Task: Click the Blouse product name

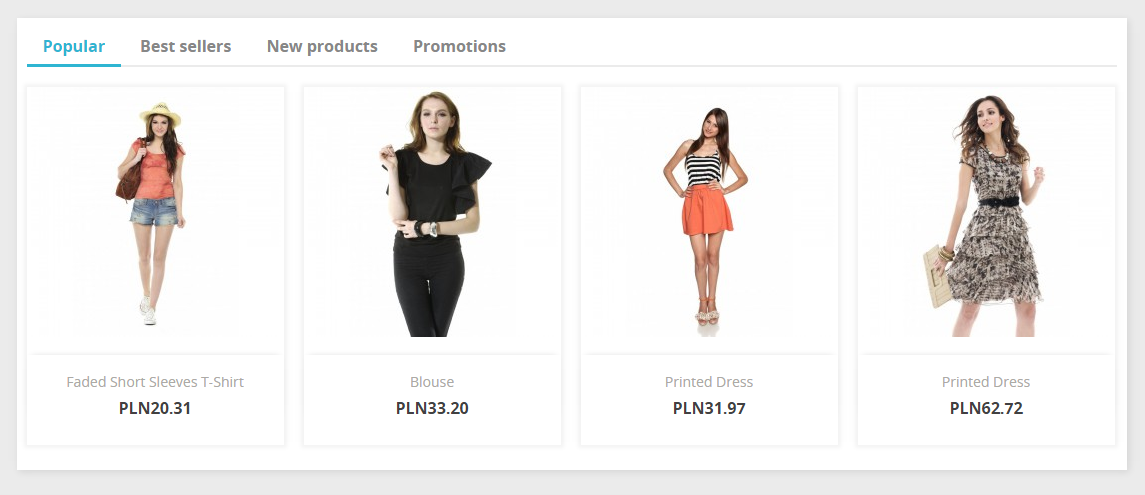Action: [x=432, y=382]
